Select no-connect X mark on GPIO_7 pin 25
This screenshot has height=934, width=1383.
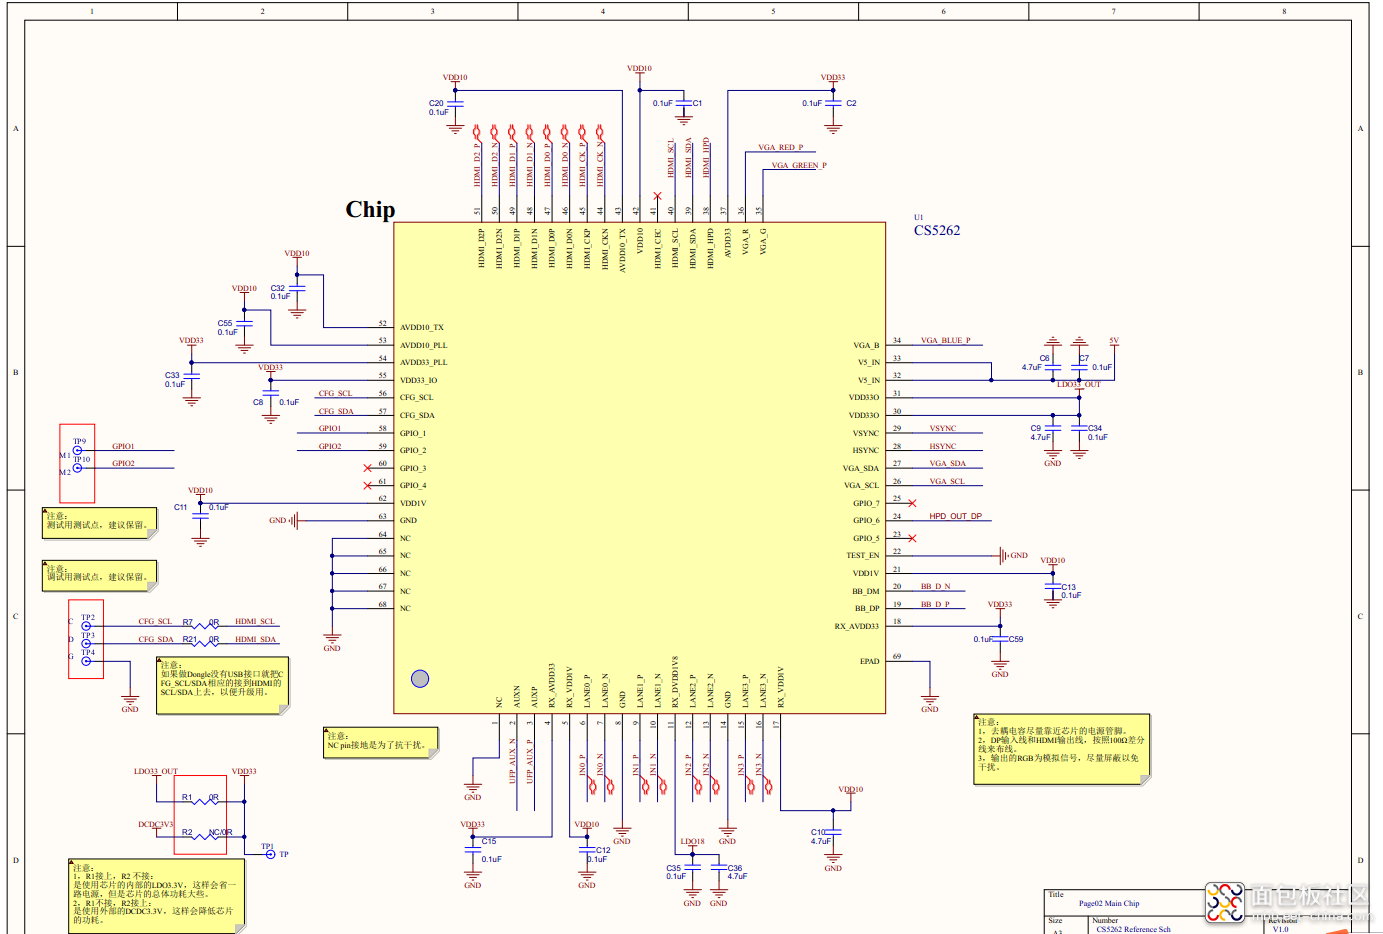pos(912,503)
